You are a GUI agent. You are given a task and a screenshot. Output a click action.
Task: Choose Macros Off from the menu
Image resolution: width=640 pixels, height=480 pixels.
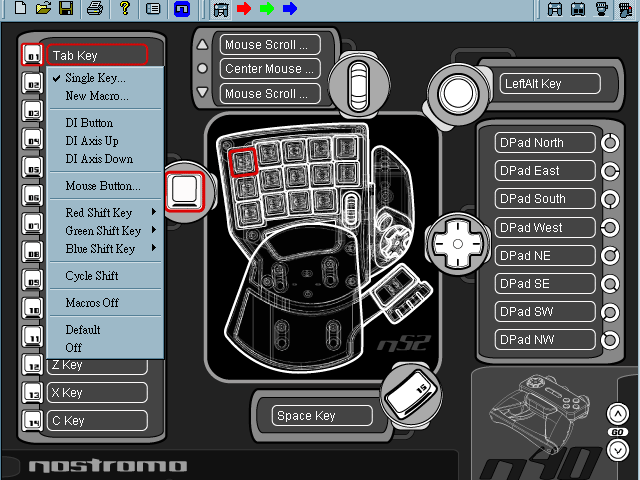[106, 302]
